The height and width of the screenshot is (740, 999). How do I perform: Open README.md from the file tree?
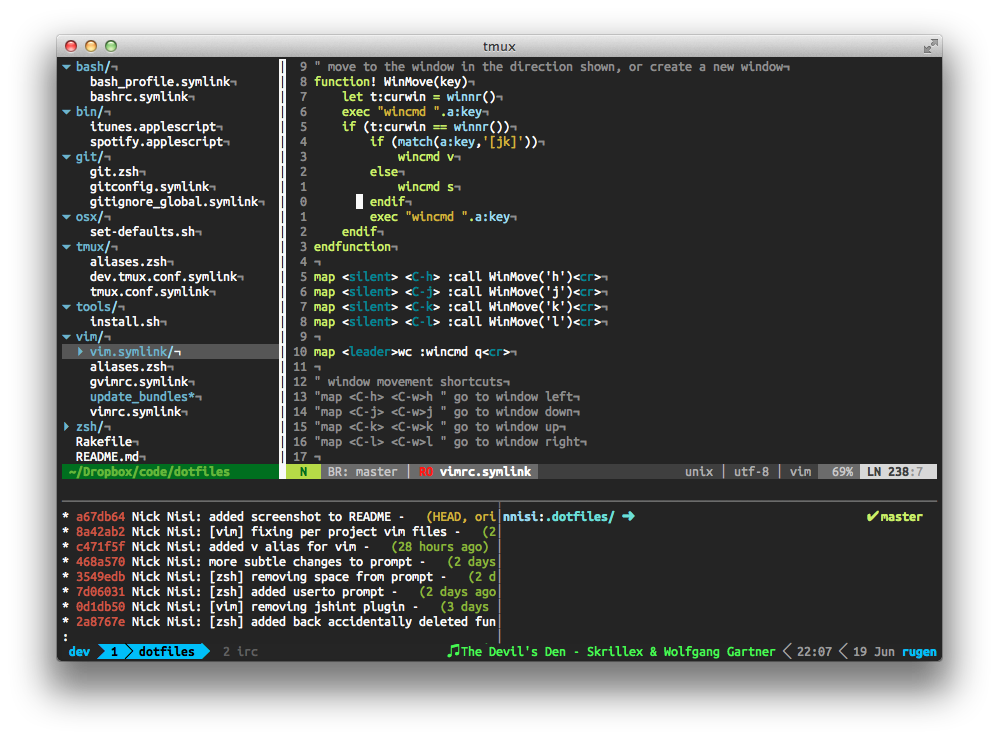click(107, 457)
